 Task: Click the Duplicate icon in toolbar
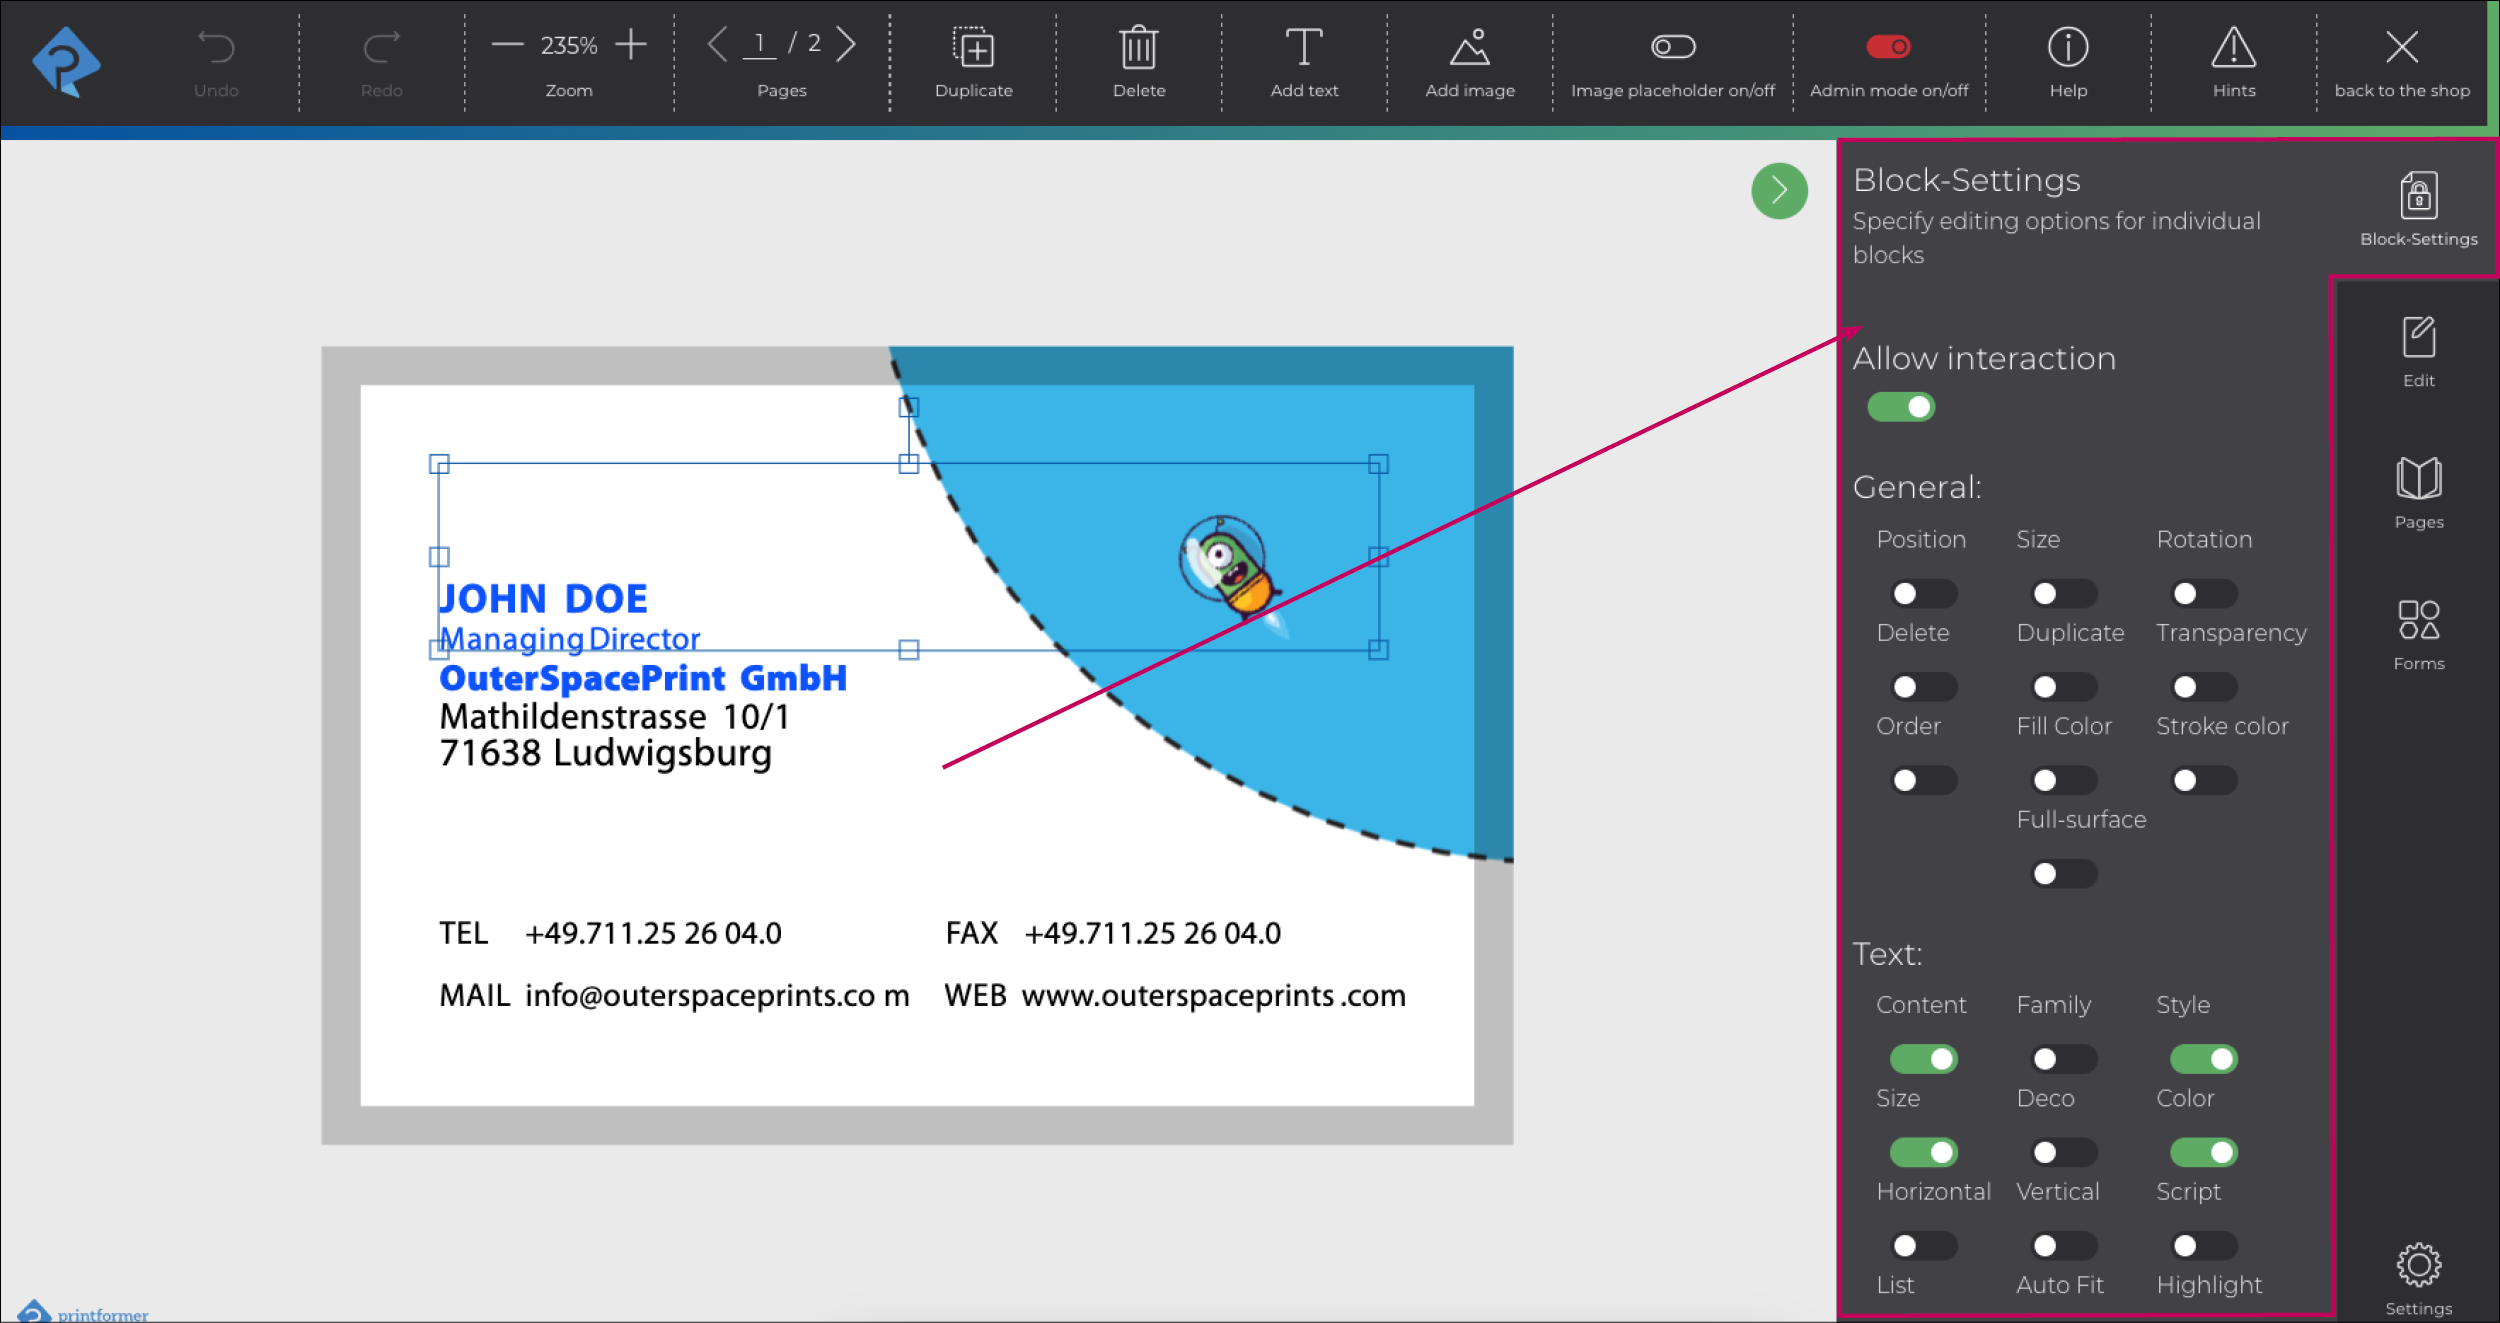[973, 47]
